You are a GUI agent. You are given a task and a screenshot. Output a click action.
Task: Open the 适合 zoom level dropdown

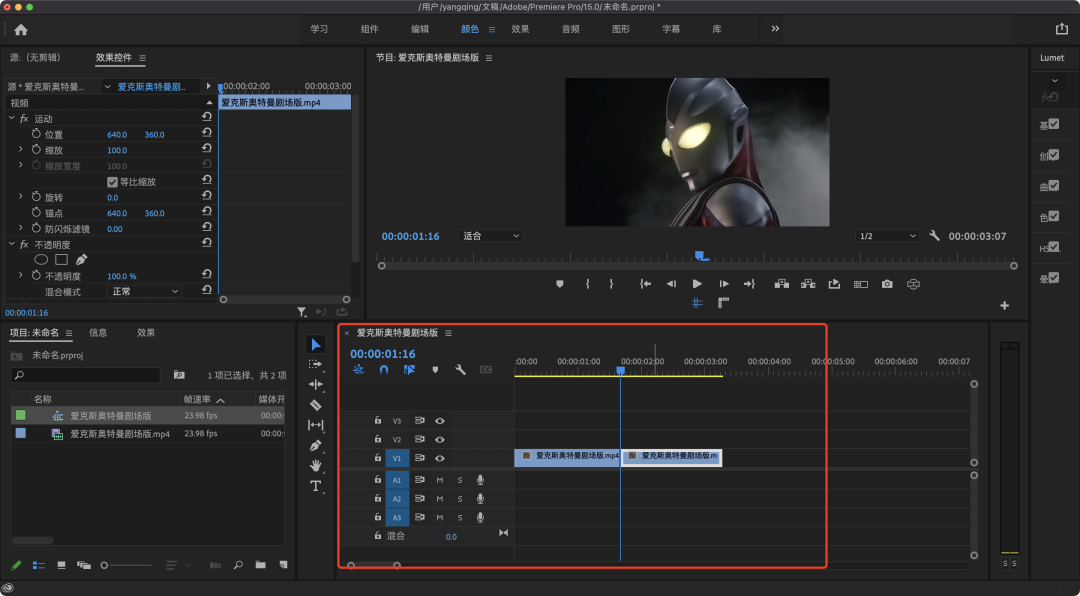[x=490, y=236]
